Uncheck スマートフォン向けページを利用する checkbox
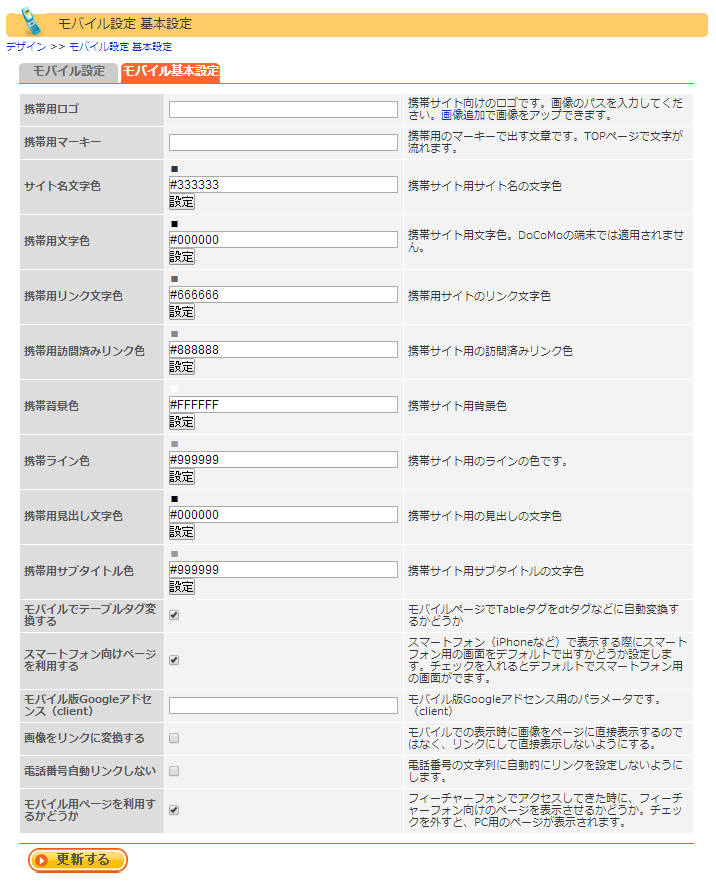Image resolution: width=716 pixels, height=884 pixels. pyautogui.click(x=174, y=660)
